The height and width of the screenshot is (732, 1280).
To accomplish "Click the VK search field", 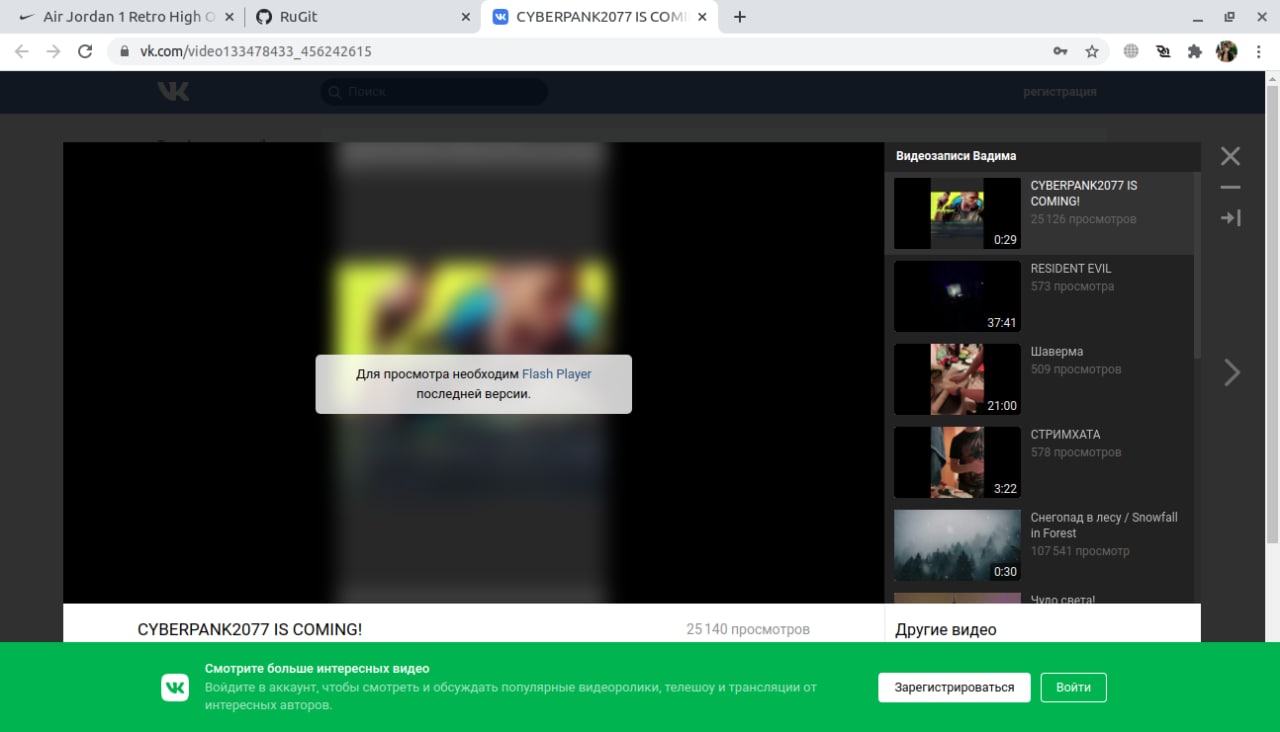I will pos(434,91).
